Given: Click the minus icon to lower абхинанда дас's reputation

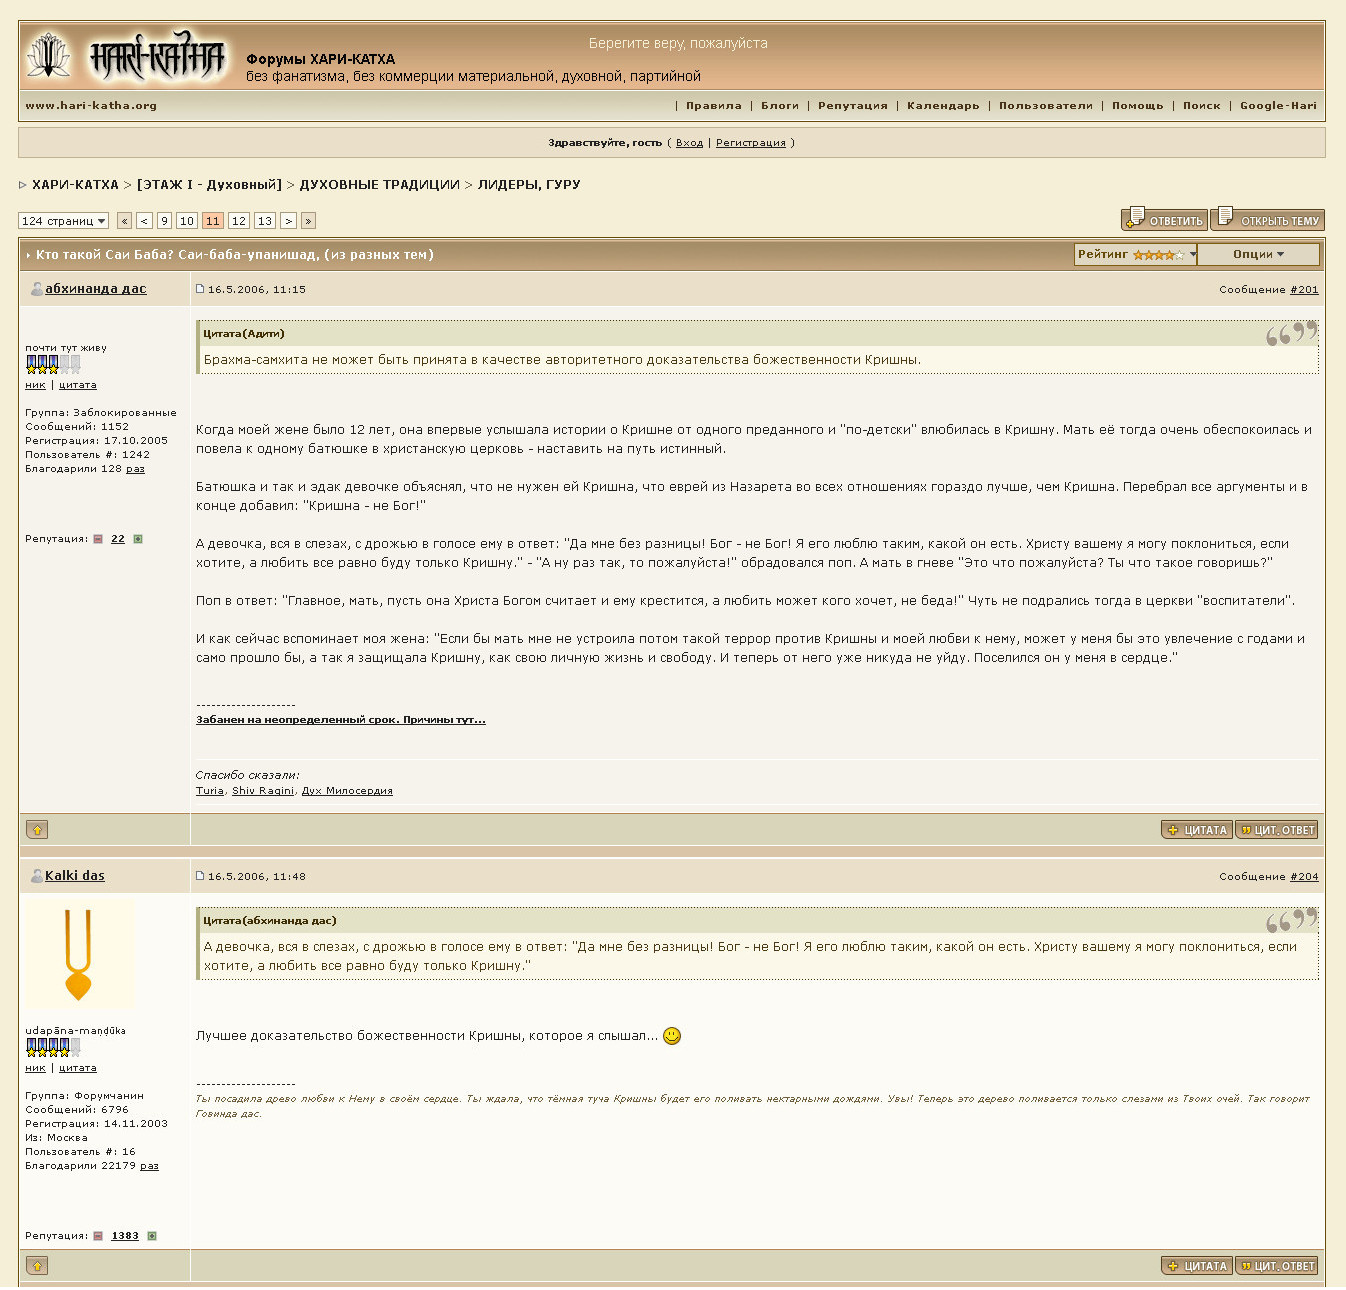Looking at the screenshot, I should click(98, 539).
